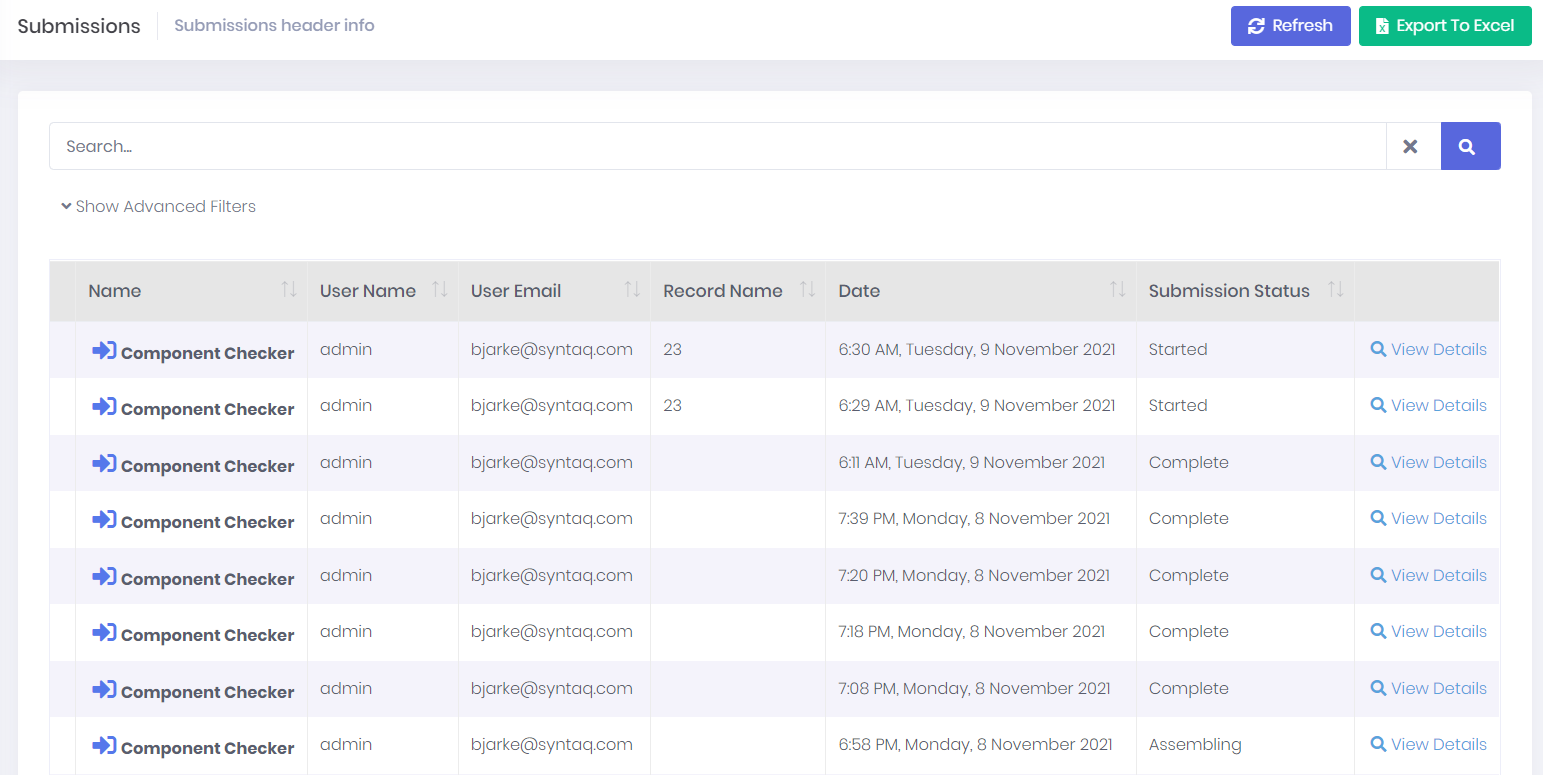Click sort arrows on User Name column
This screenshot has height=775, width=1543.
click(439, 290)
